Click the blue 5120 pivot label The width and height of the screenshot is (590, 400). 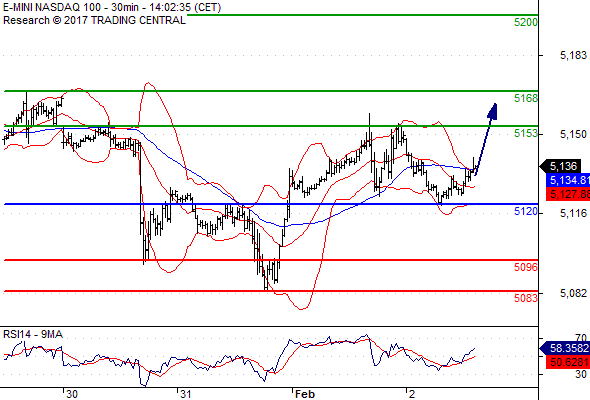point(526,211)
